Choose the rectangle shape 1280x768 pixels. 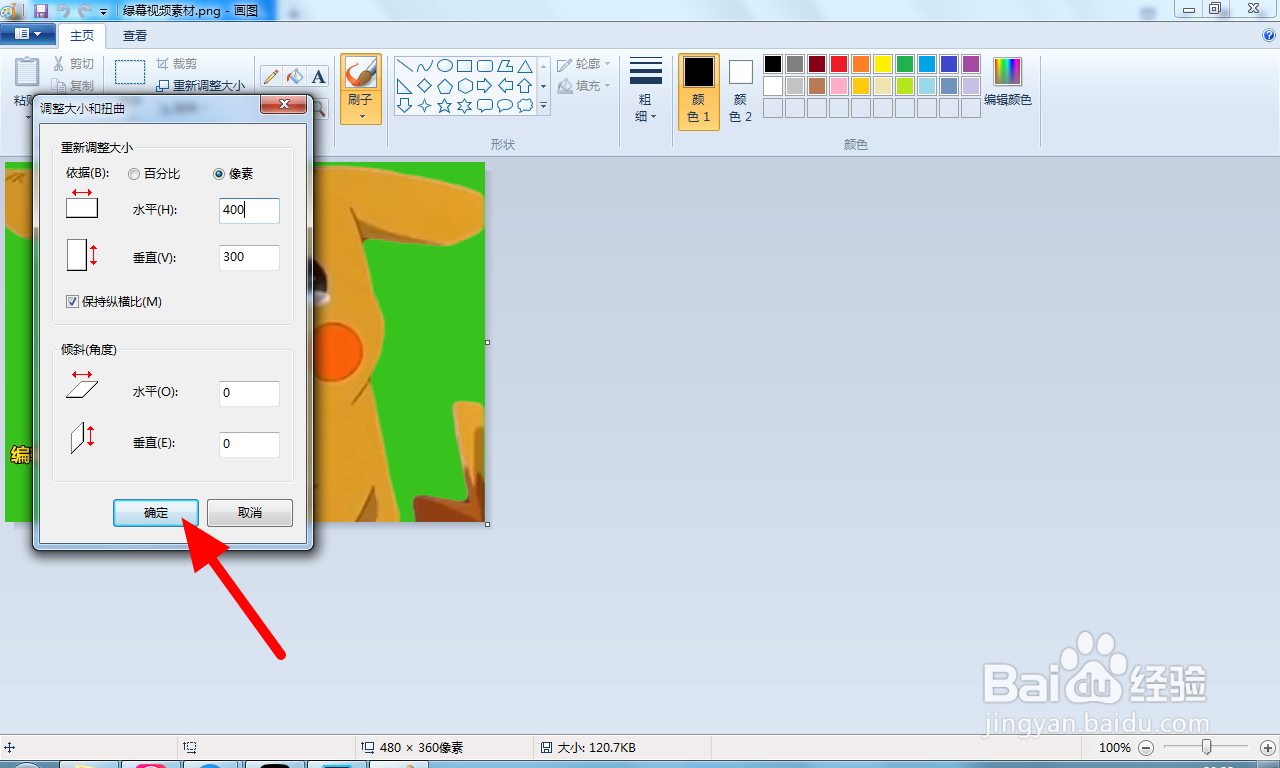click(465, 66)
